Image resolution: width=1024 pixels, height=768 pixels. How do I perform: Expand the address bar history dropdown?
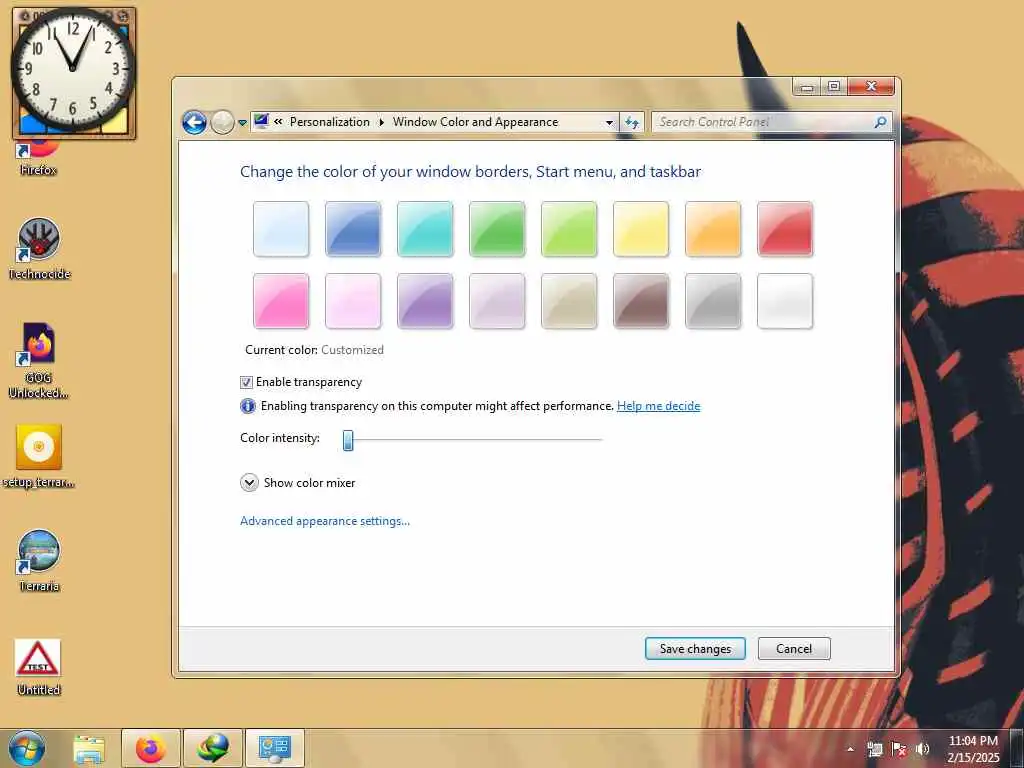[x=609, y=122]
